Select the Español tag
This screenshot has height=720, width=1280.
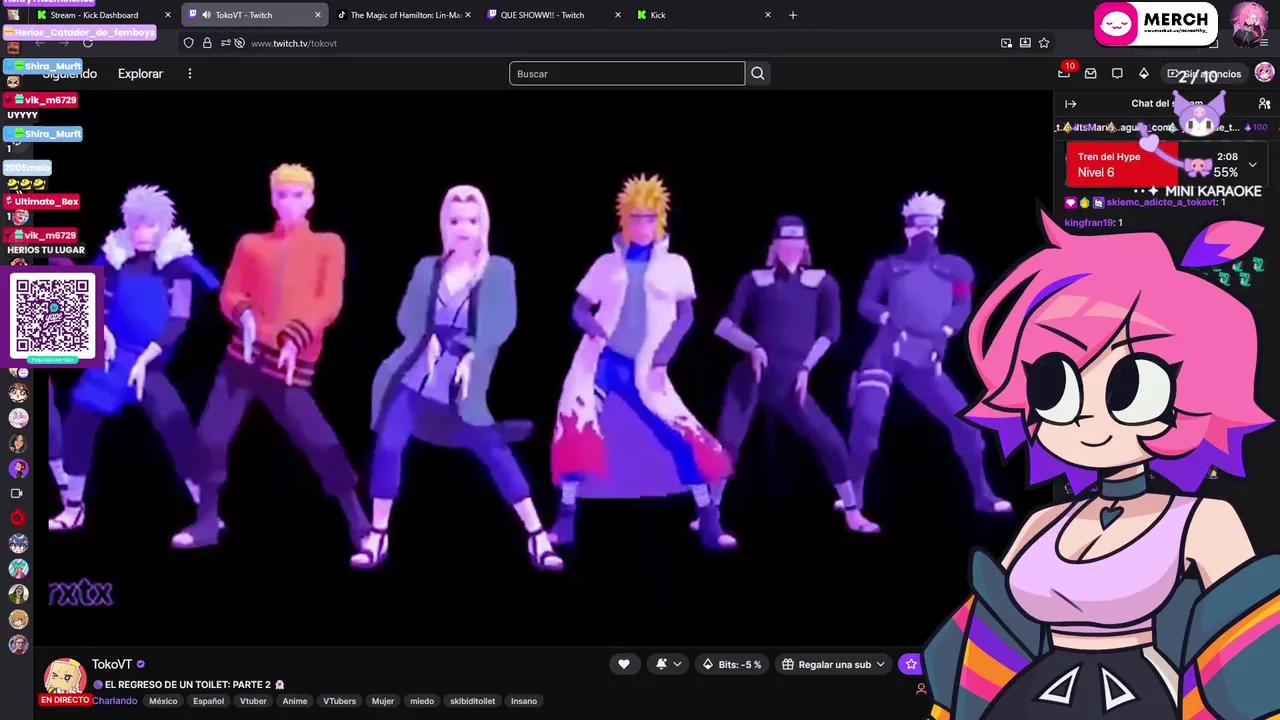tap(208, 701)
